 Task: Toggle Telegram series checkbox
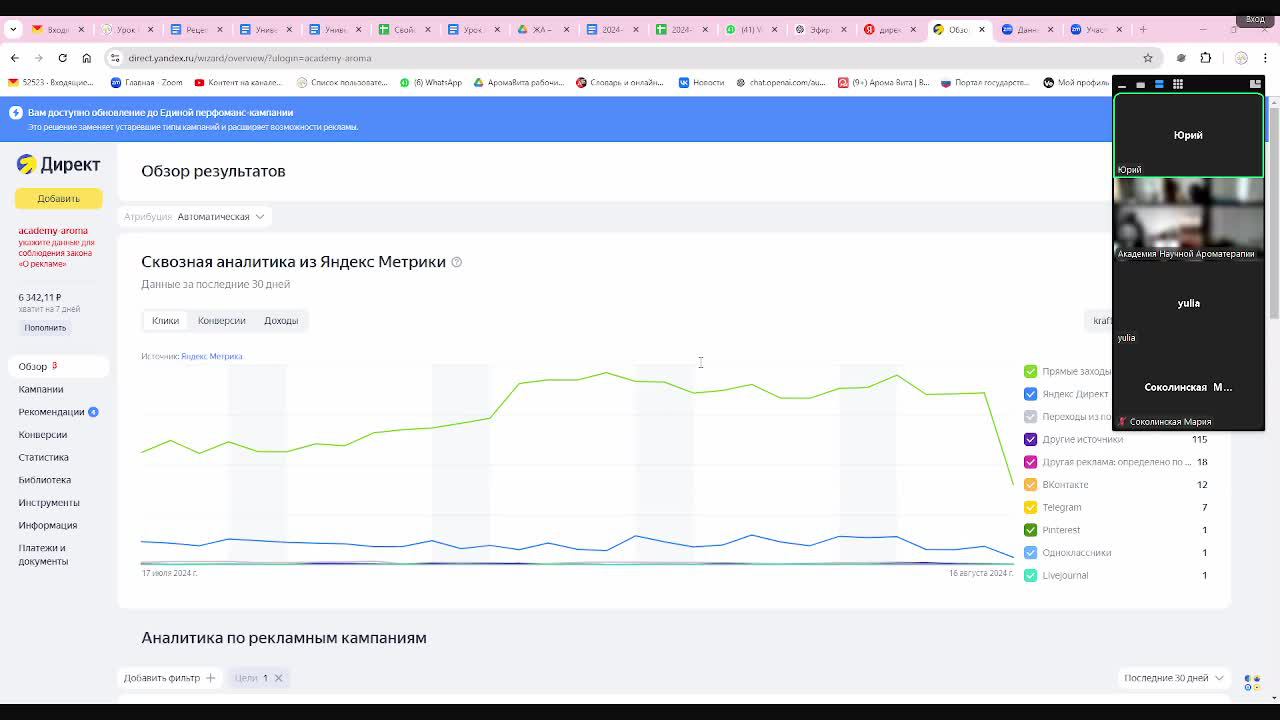pyautogui.click(x=1030, y=507)
